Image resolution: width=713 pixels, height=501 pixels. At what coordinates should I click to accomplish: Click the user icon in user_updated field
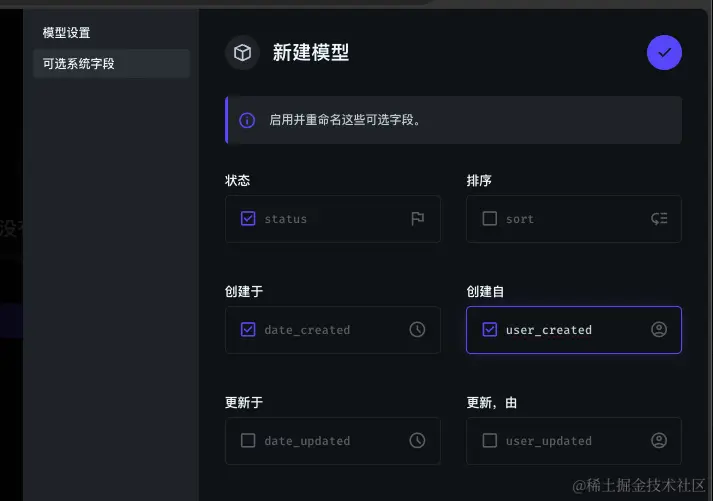pos(658,441)
